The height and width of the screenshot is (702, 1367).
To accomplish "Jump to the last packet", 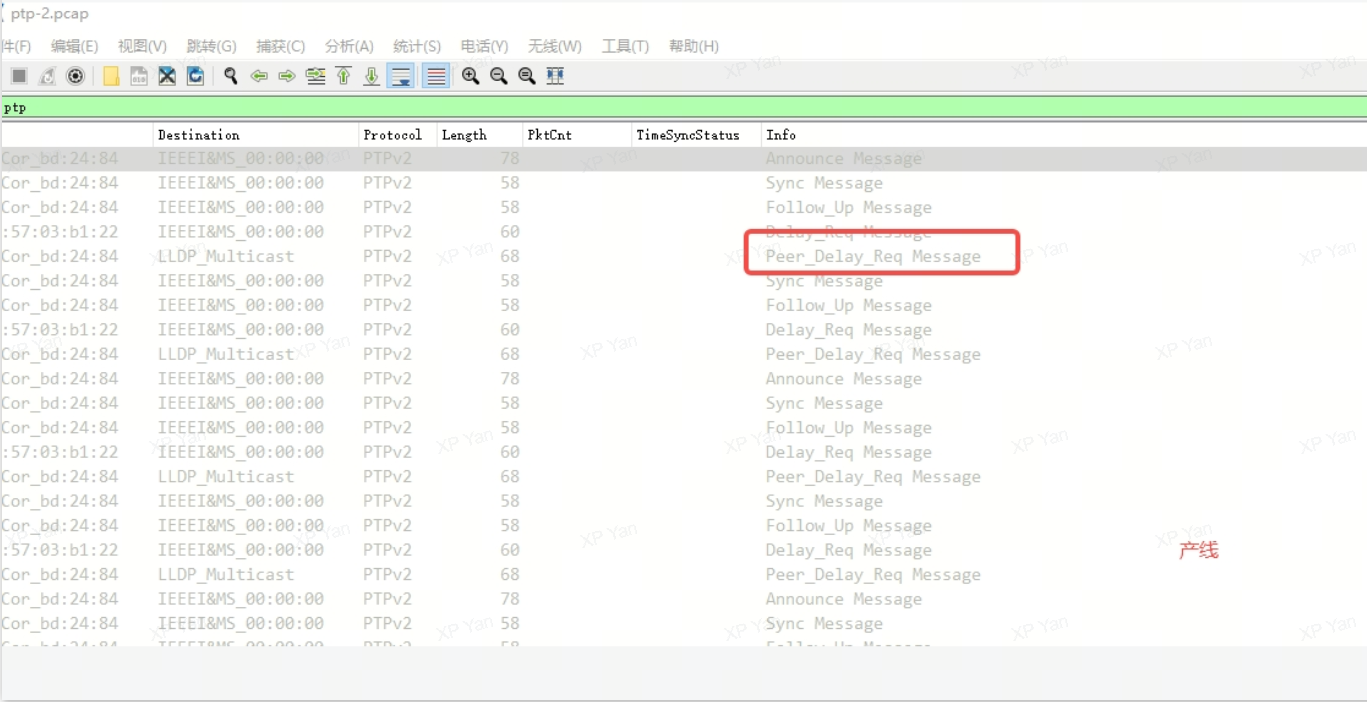I will (371, 76).
